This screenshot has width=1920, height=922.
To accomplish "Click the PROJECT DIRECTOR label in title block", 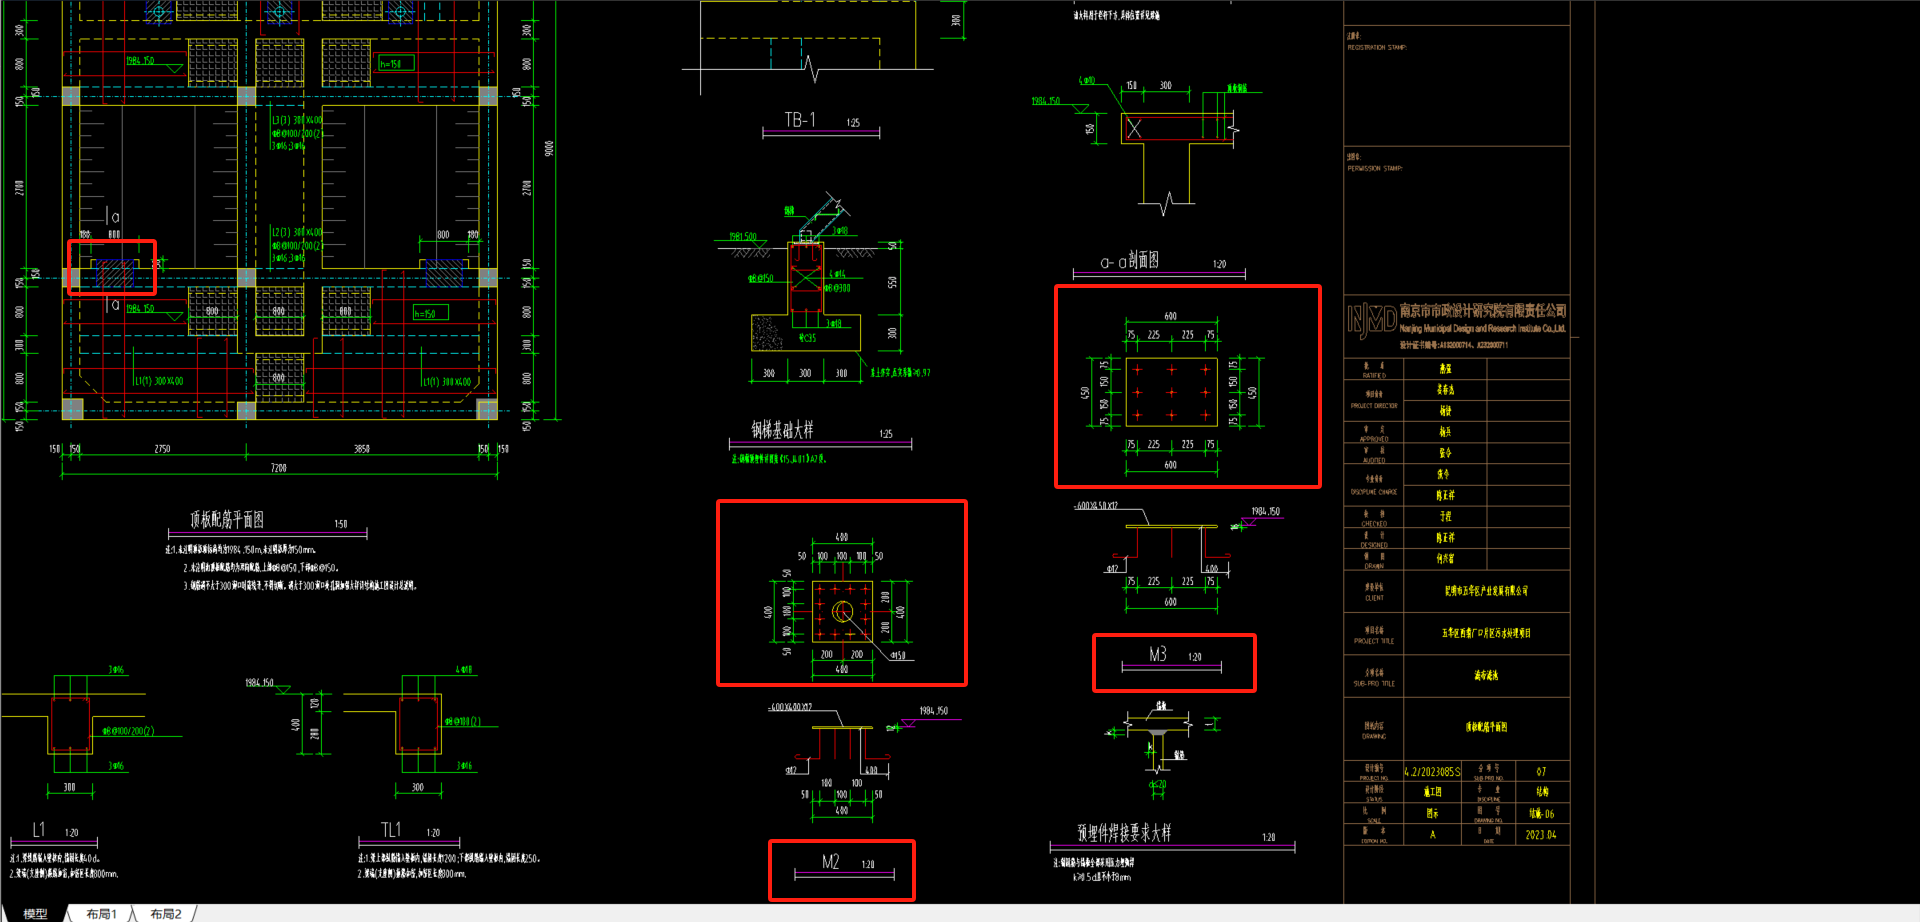I will tap(1374, 406).
